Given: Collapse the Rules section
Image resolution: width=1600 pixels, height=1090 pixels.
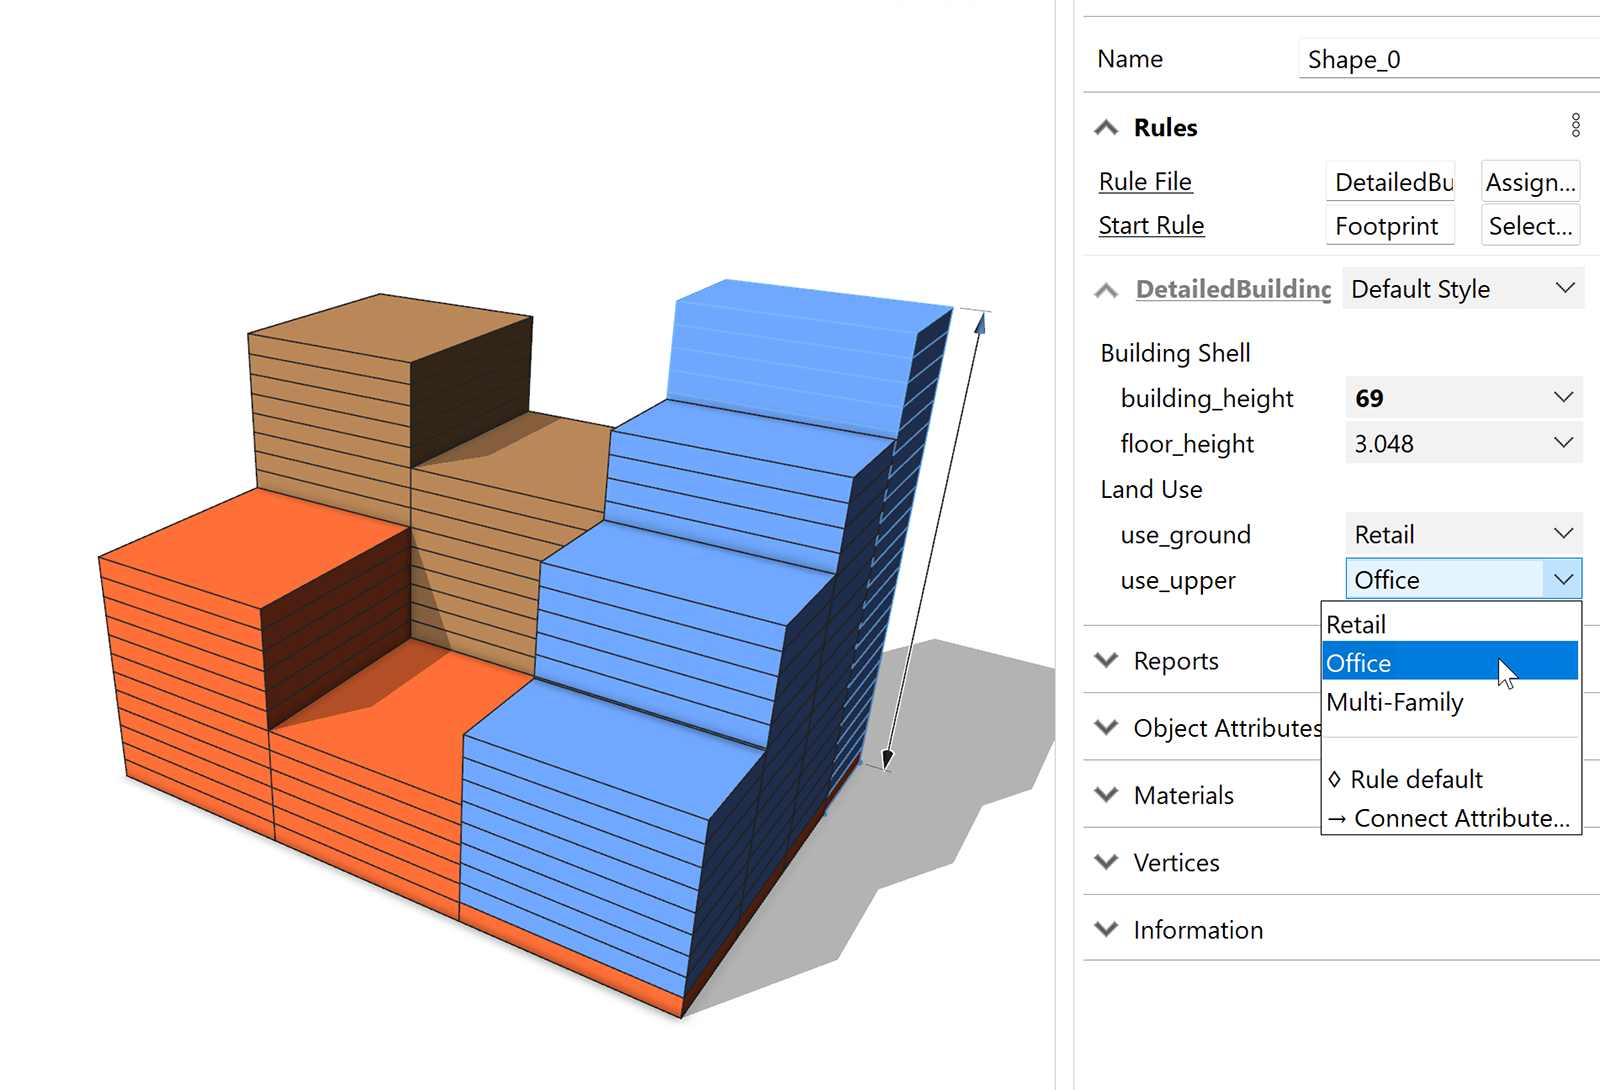Looking at the screenshot, I should (1105, 127).
